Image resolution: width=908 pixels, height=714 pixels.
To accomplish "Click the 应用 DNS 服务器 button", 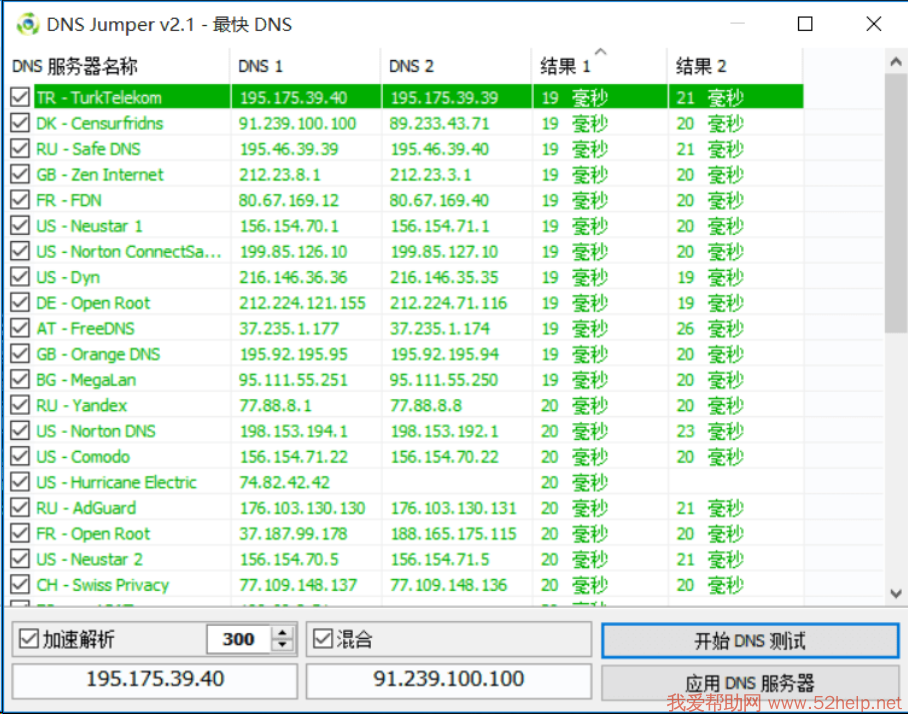I will pos(749,683).
